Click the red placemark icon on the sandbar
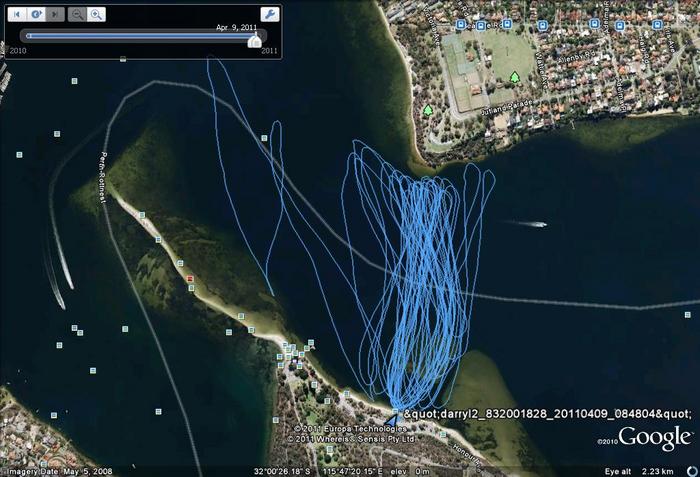 pos(190,278)
